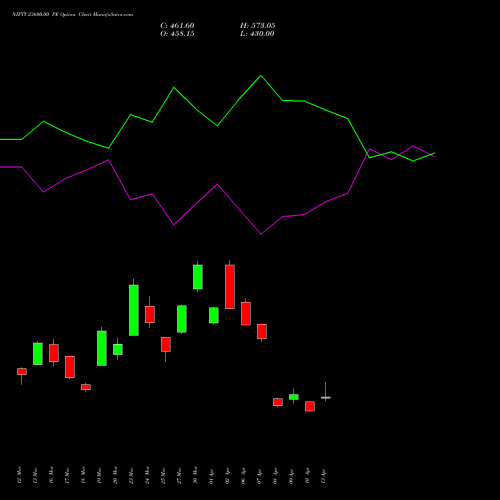Click the tall red candle above 02 Apr
This screenshot has width=500, height=500.
pyautogui.click(x=230, y=287)
